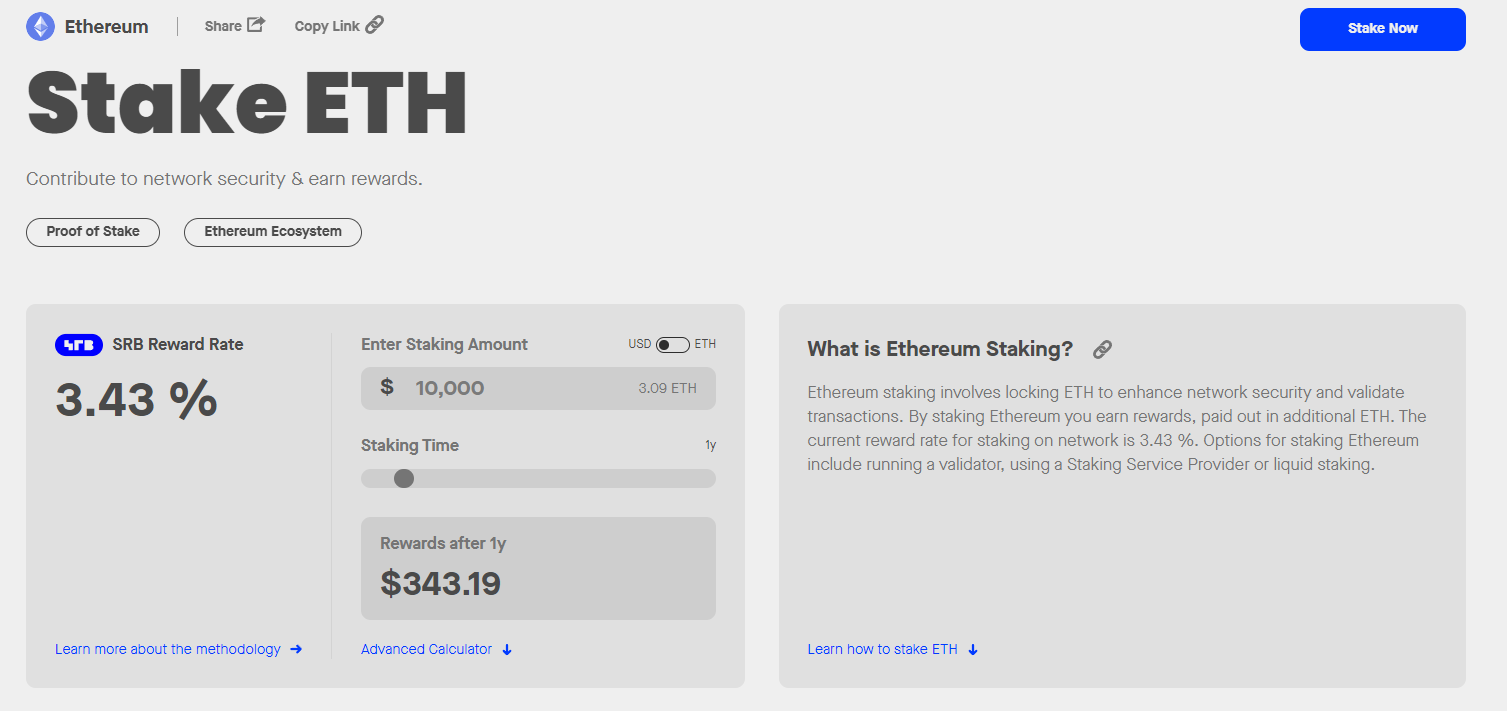Select the Proof of Stake tag
Image resolution: width=1507 pixels, height=711 pixels.
click(x=92, y=232)
